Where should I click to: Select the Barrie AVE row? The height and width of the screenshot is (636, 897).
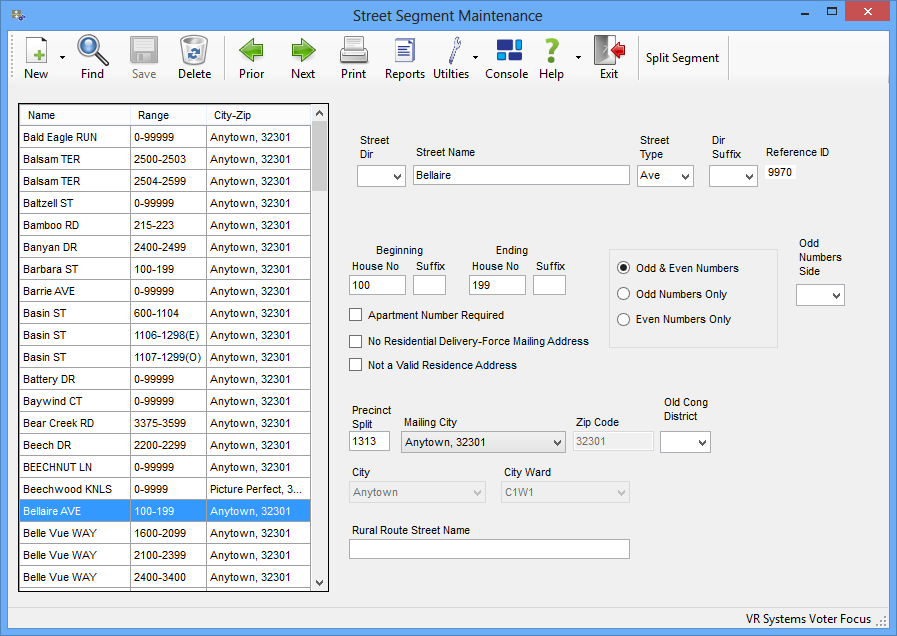pyautogui.click(x=165, y=291)
